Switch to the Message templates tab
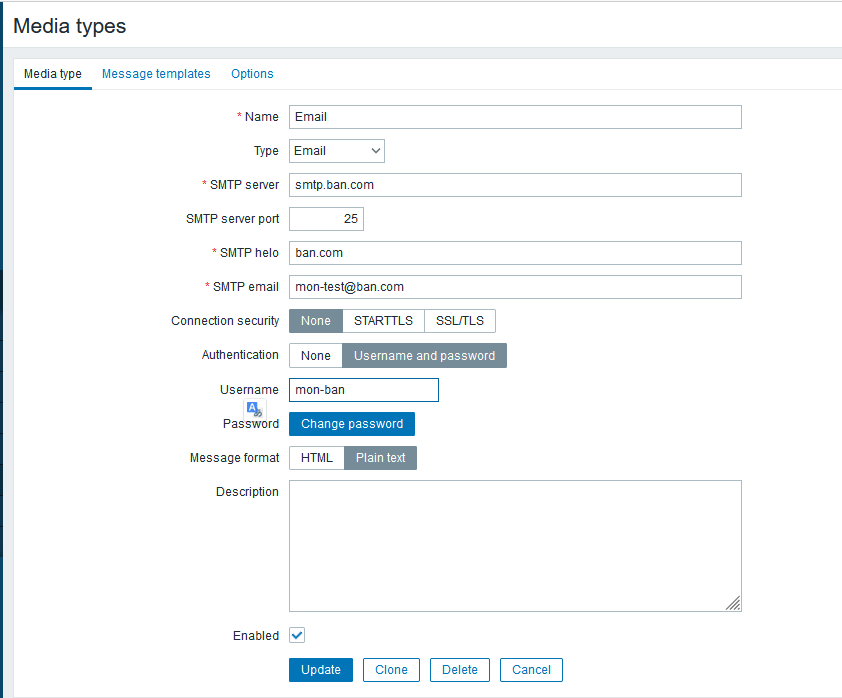 [156, 74]
